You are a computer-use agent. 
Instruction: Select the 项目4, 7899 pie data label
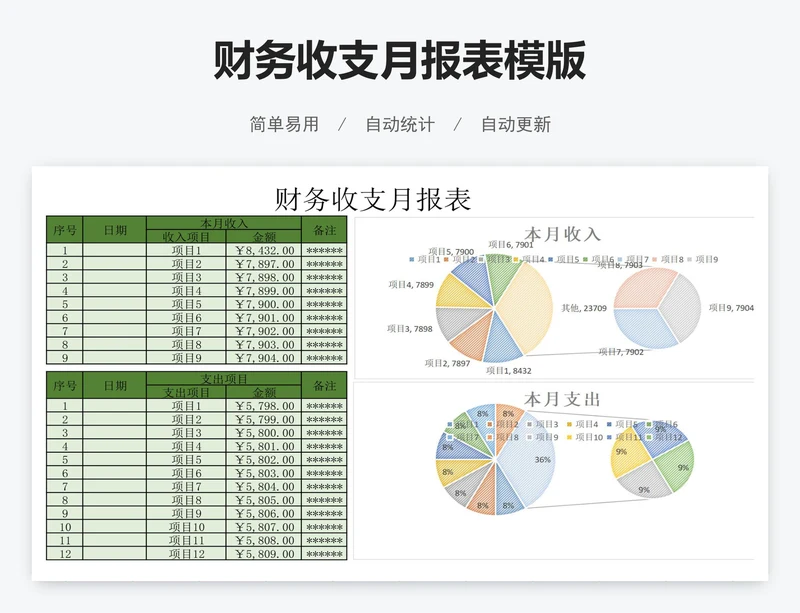[411, 285]
